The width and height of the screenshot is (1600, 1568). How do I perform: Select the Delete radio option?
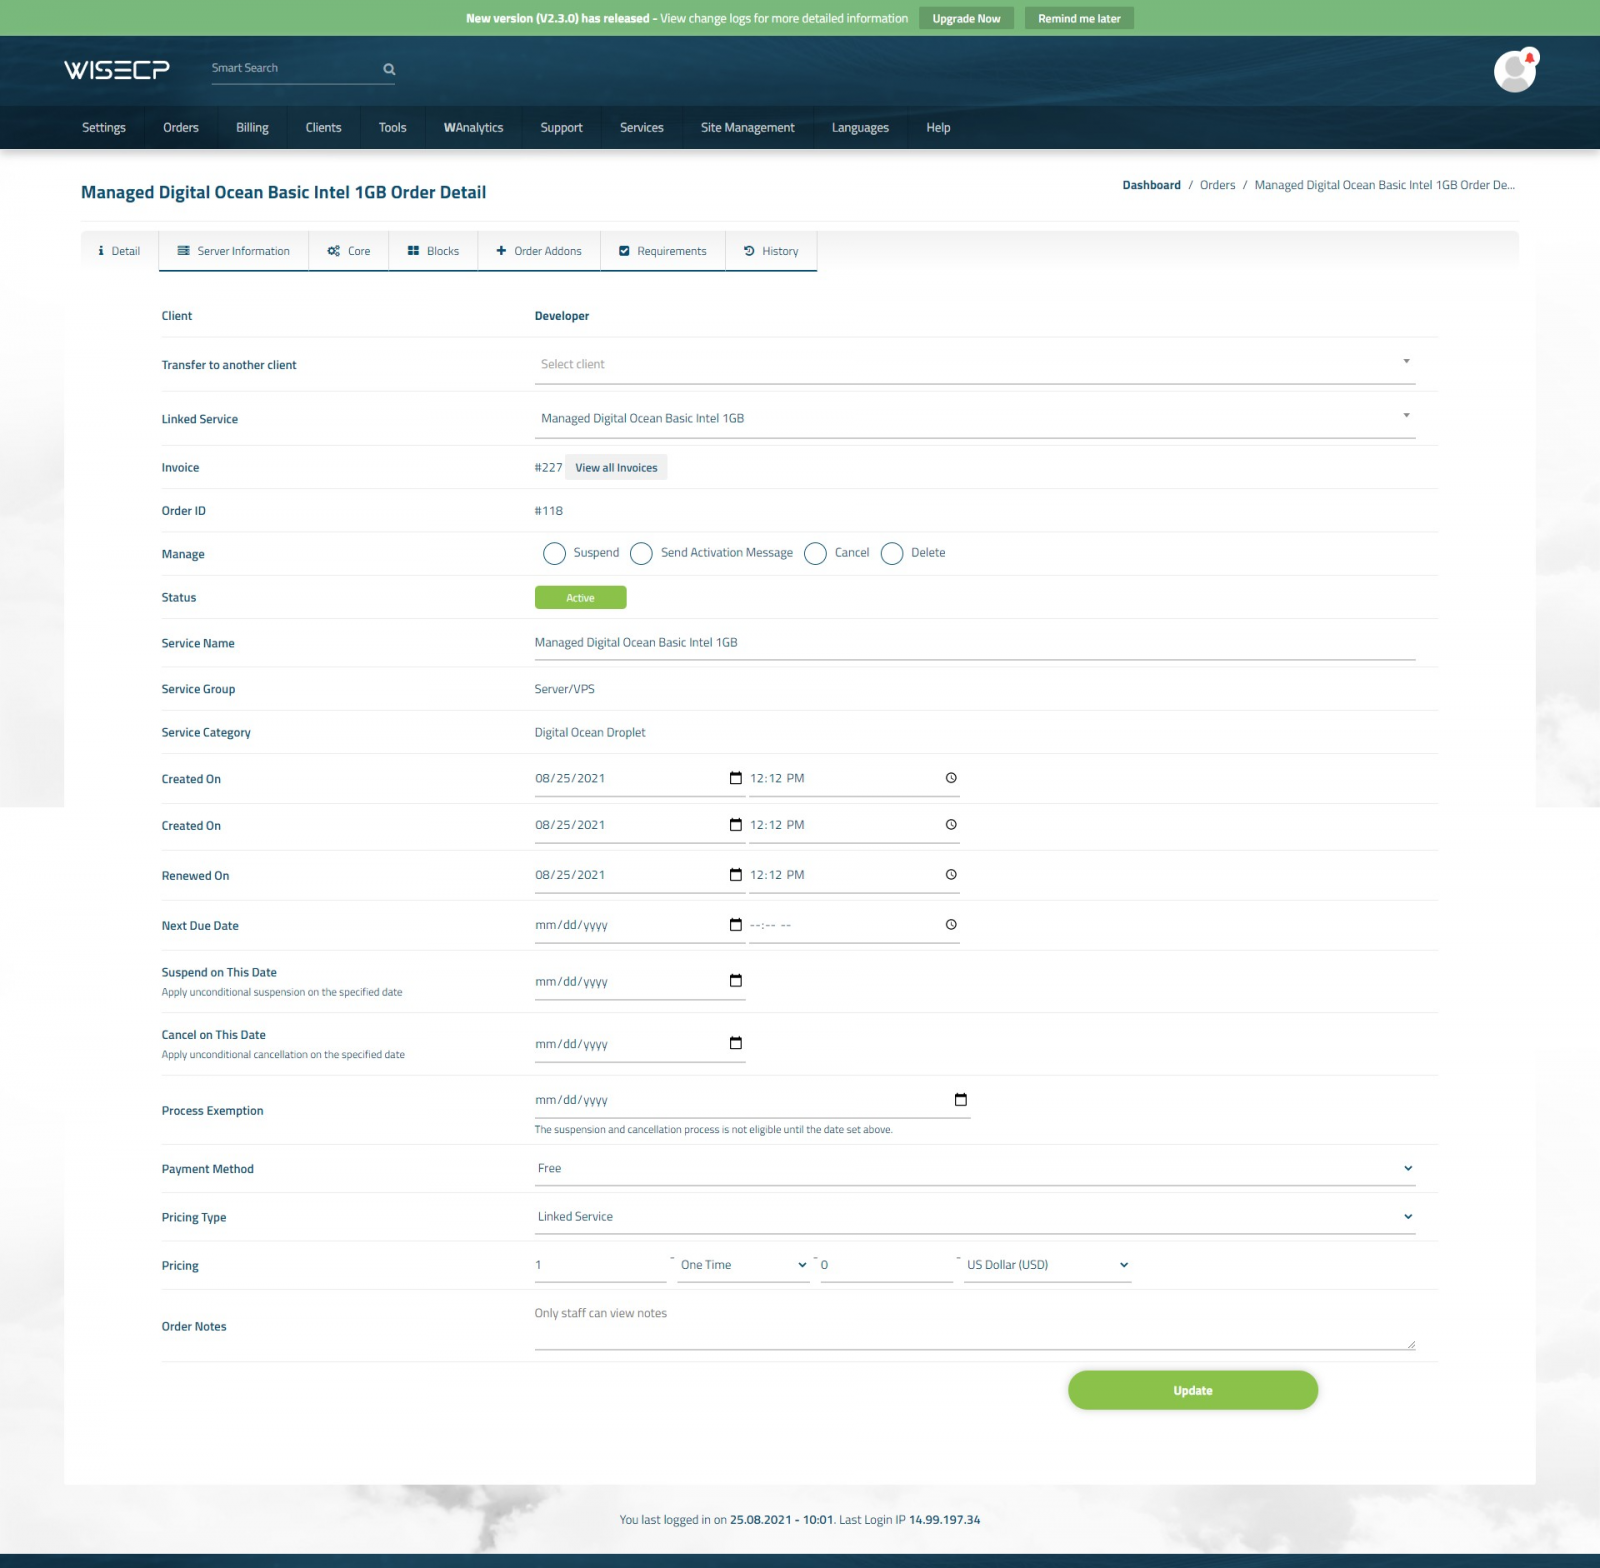892,554
